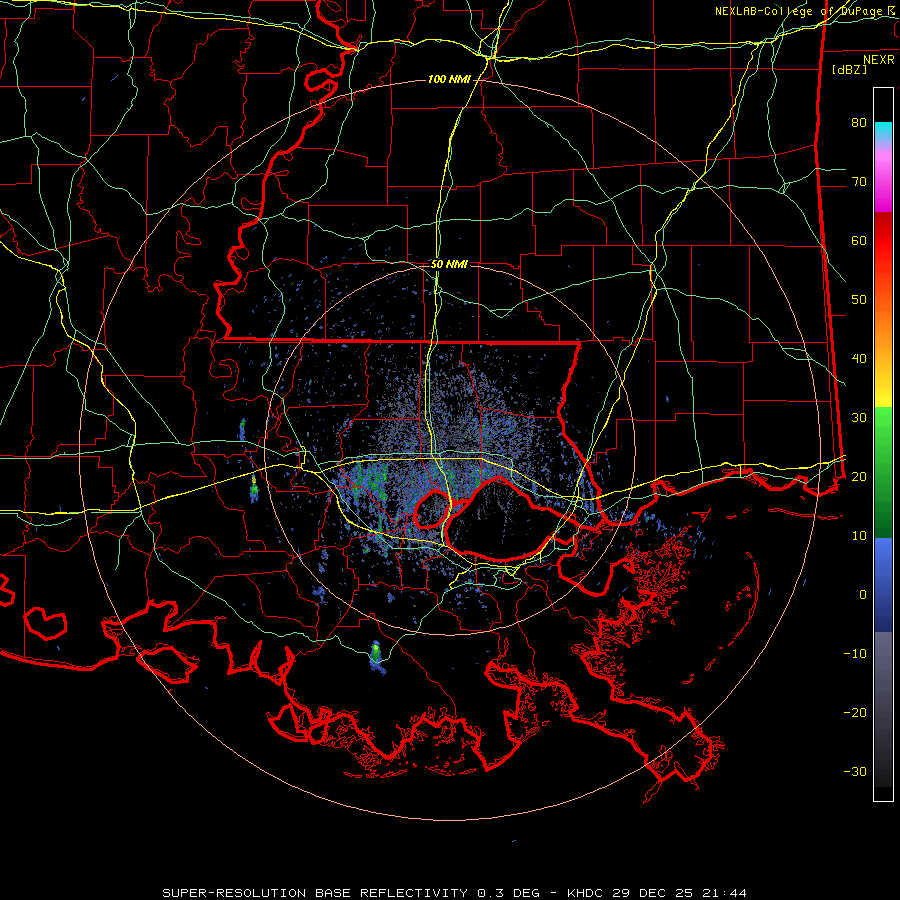Click the blue segment of the dBZ color bar
This screenshot has width=900, height=900.
tap(883, 585)
